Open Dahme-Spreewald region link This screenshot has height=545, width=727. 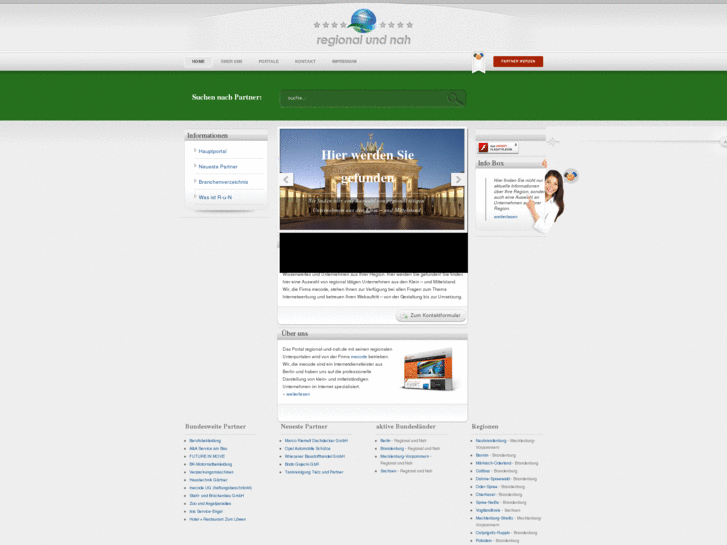tap(492, 479)
